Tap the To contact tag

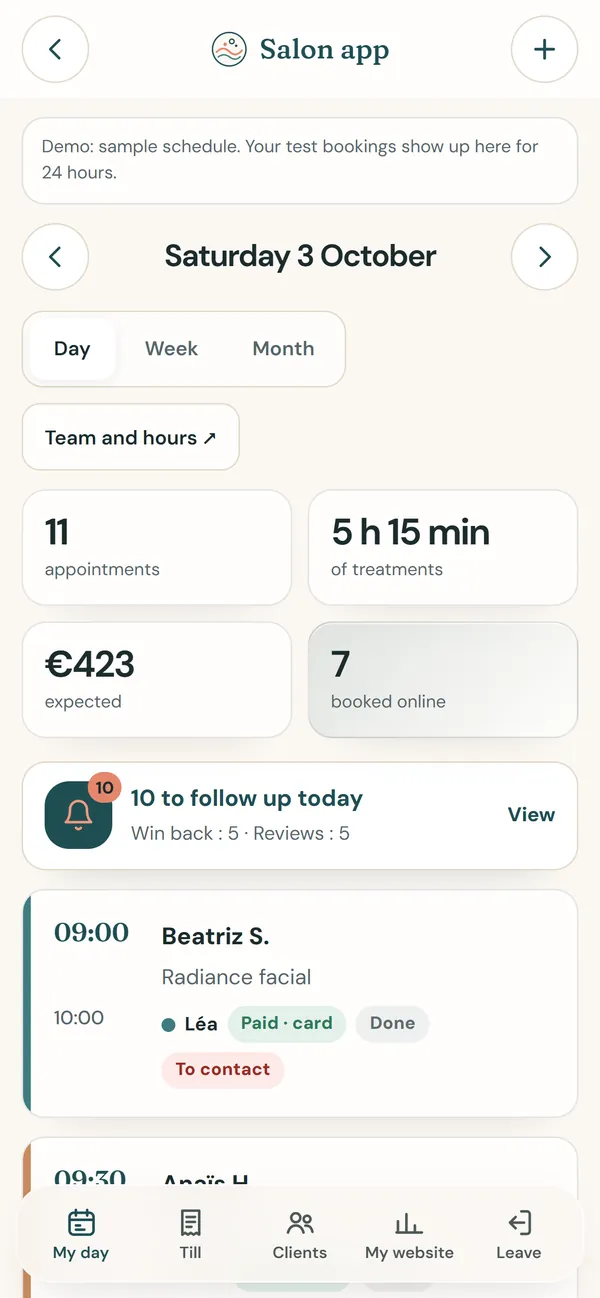(223, 1069)
